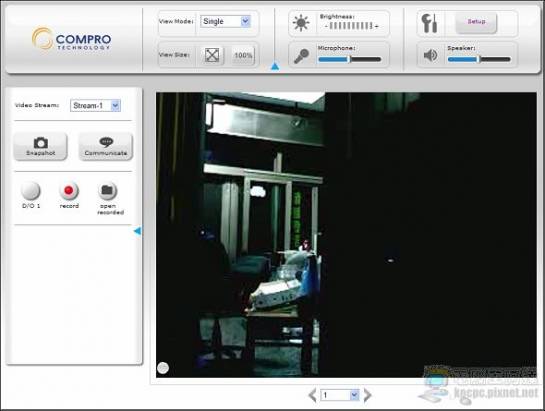Select the 100% view size button
This screenshot has height=411, width=545.
click(x=243, y=55)
